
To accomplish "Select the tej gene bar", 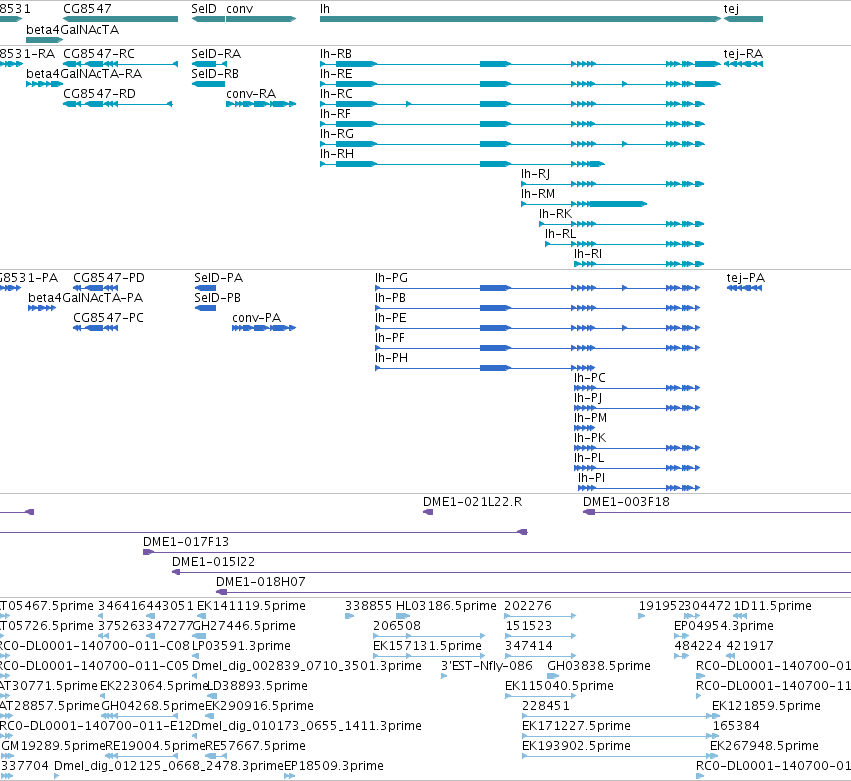I will click(x=743, y=19).
